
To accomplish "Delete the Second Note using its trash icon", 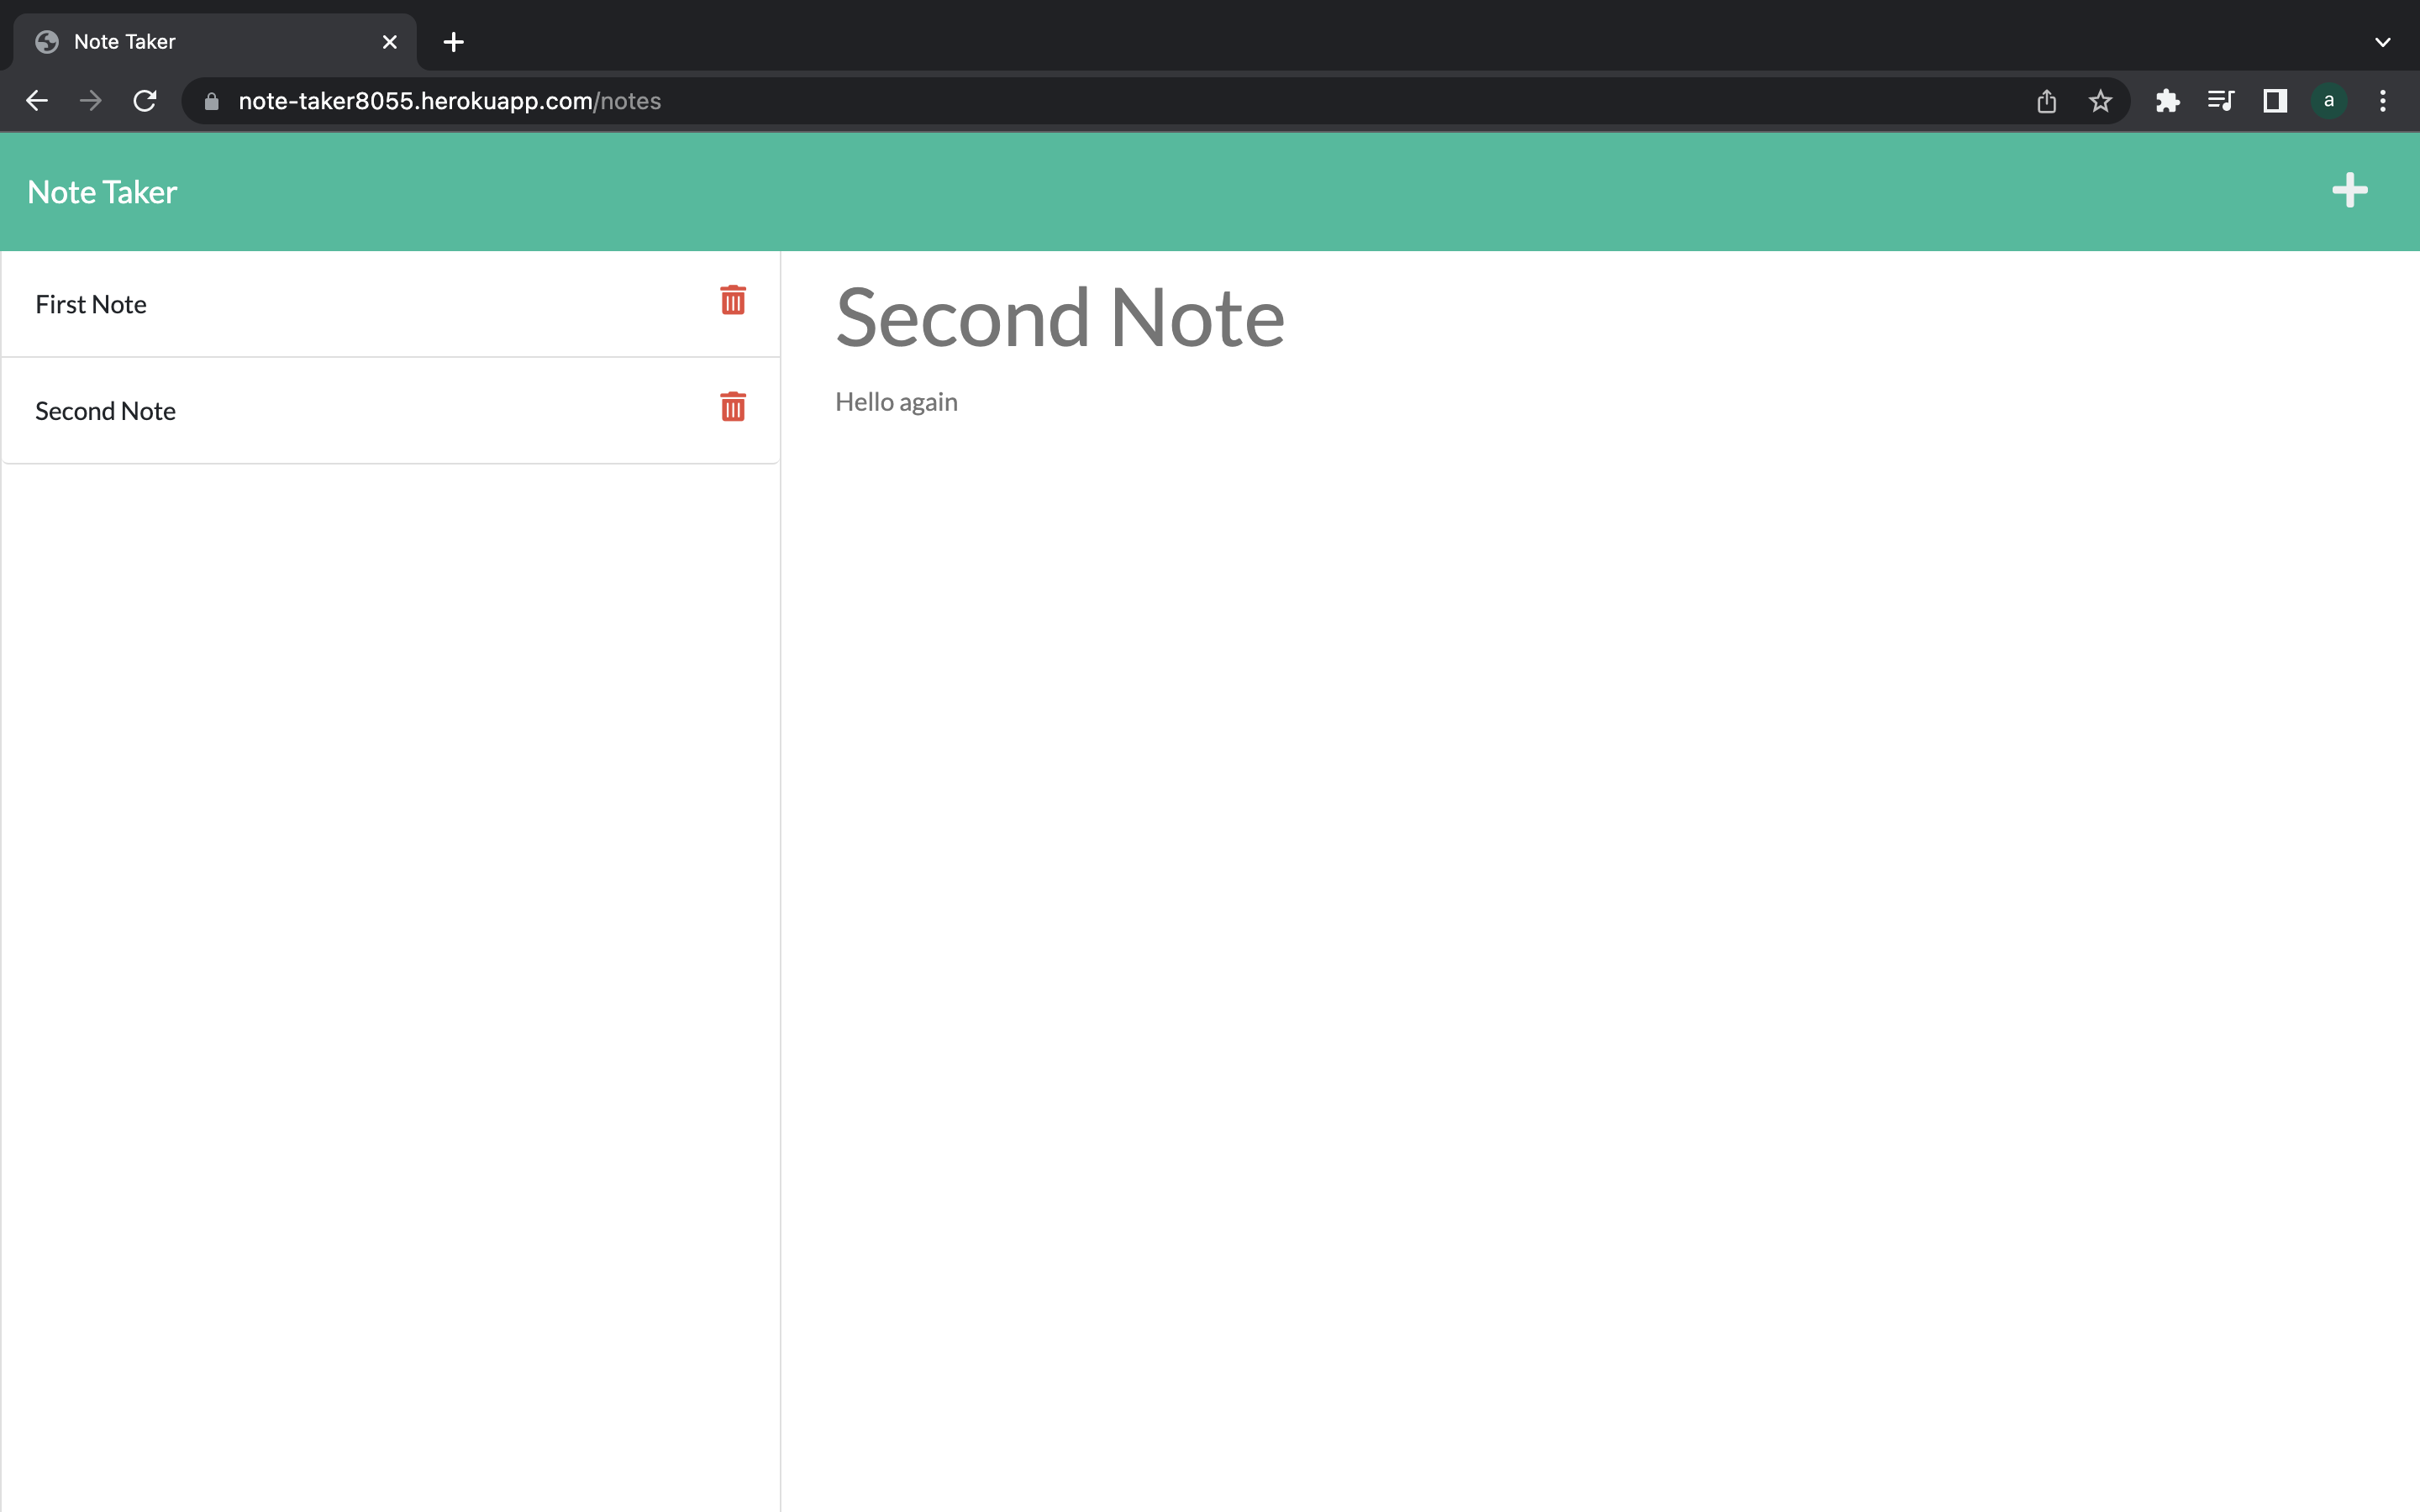I will 733,407.
